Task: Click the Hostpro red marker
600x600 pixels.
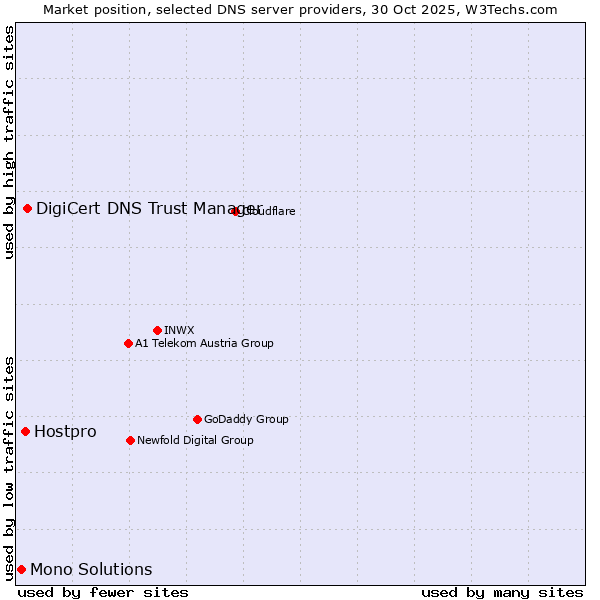Action: point(25,431)
